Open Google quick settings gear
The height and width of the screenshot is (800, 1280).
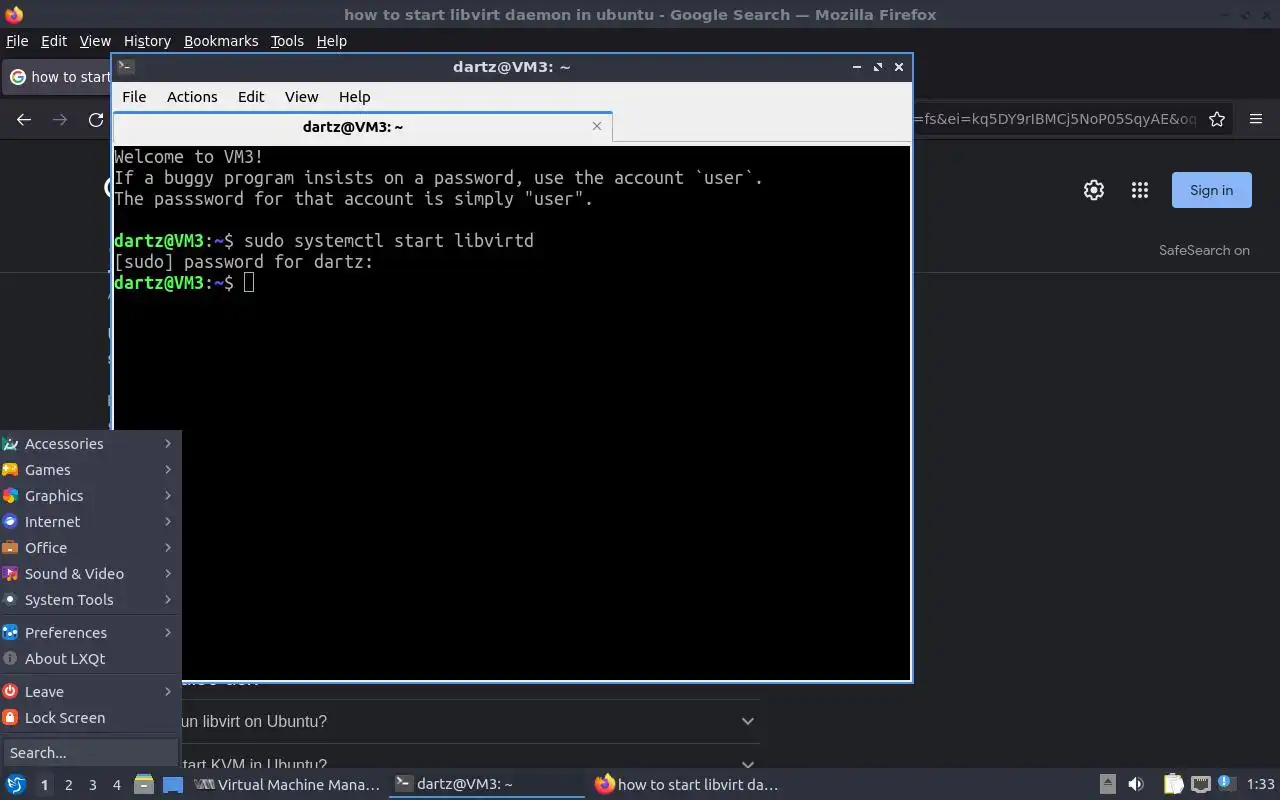[x=1094, y=190]
